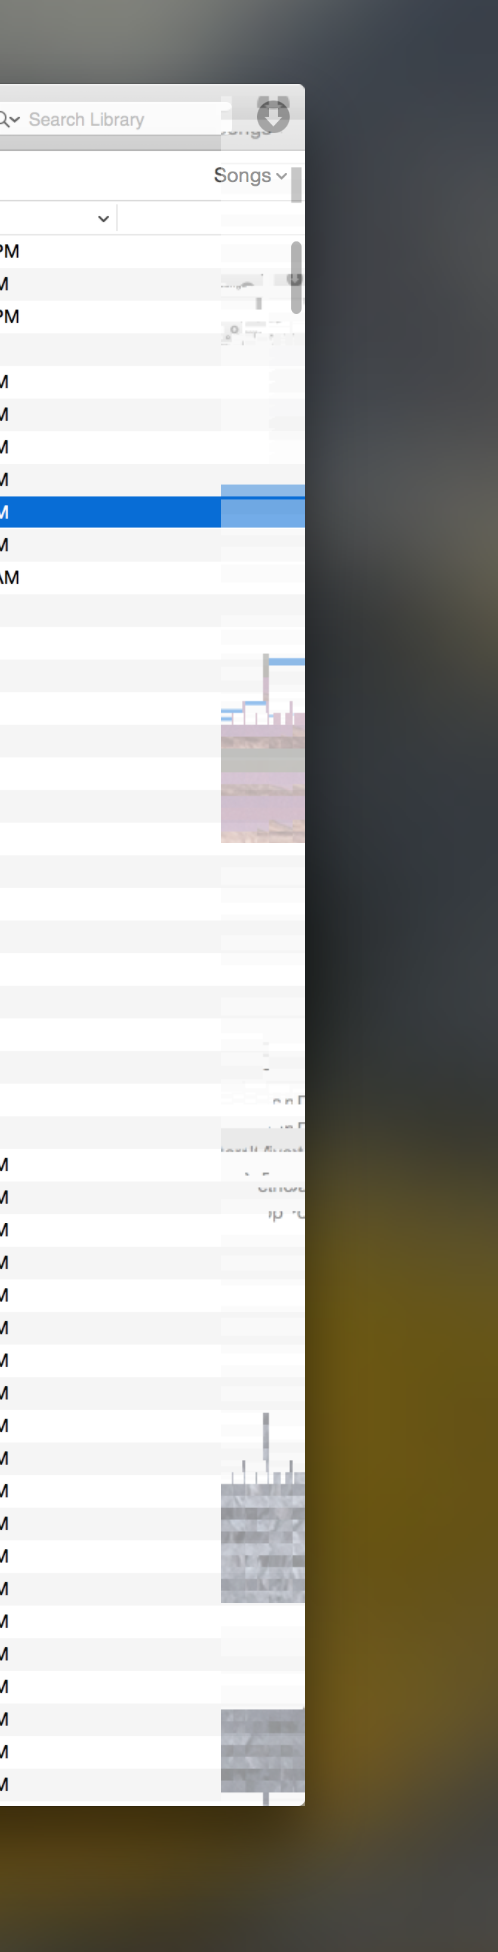
Task: Click the sort chevron in column header
Action: (103, 219)
